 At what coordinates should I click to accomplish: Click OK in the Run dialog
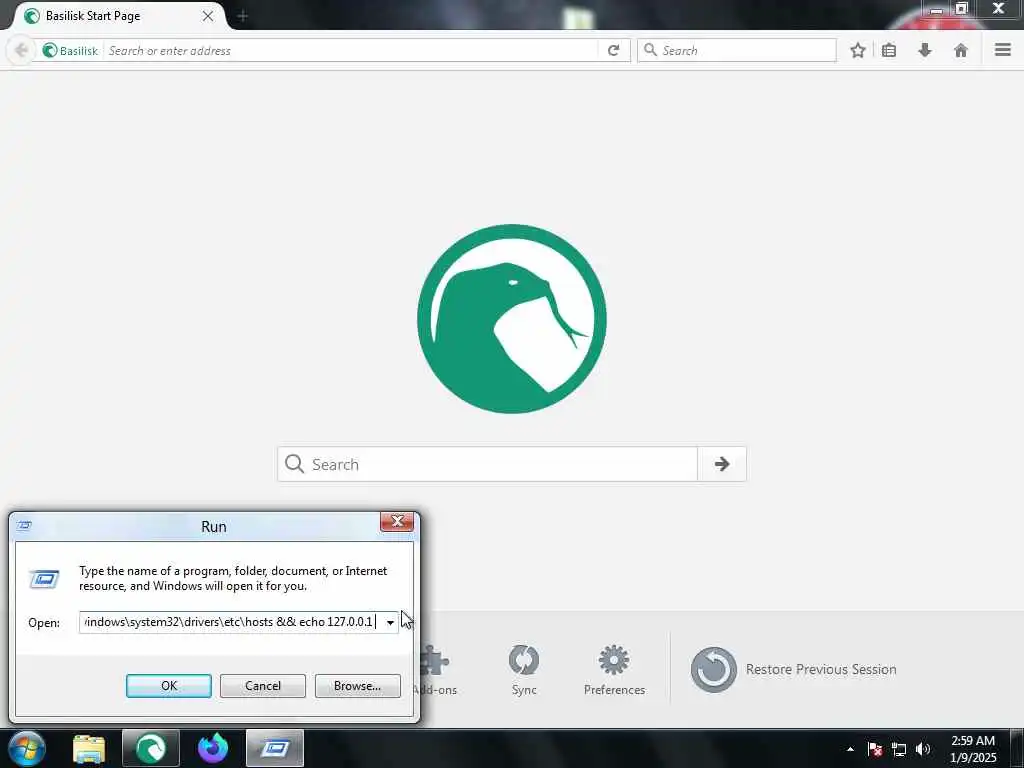click(x=168, y=686)
